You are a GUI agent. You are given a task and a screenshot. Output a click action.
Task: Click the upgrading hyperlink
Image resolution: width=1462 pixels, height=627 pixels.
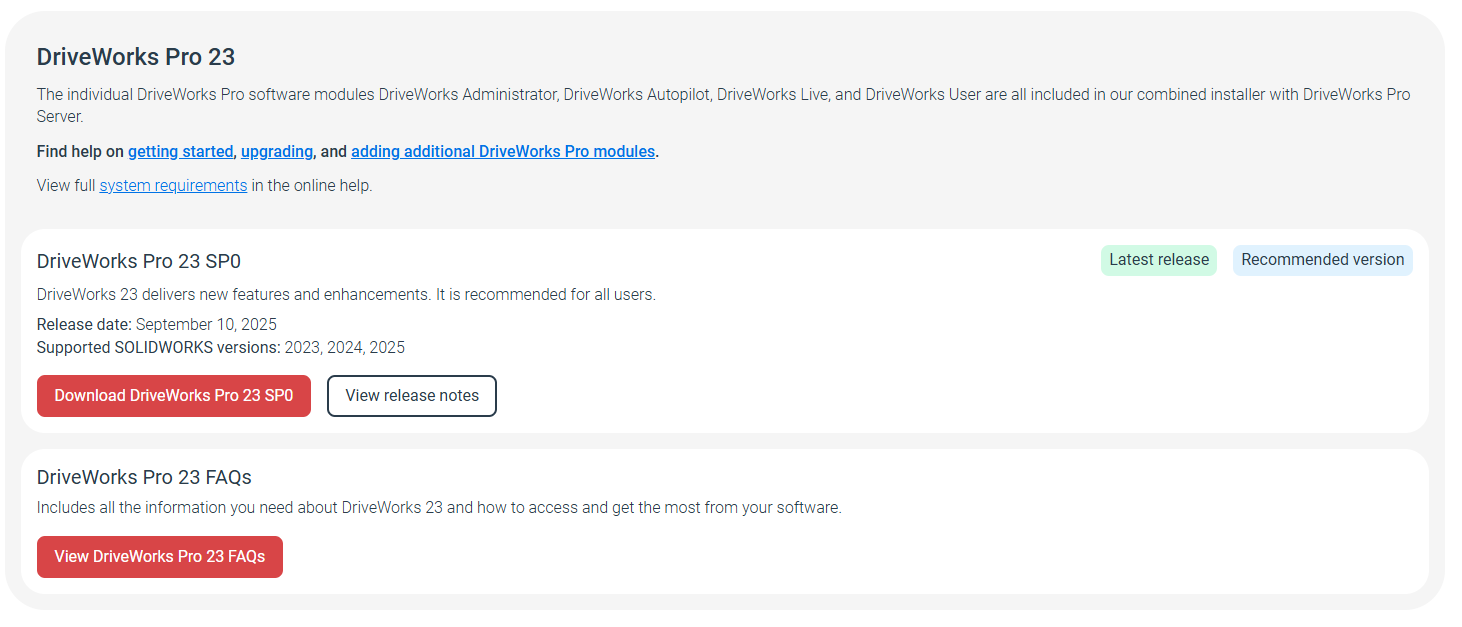click(x=276, y=151)
